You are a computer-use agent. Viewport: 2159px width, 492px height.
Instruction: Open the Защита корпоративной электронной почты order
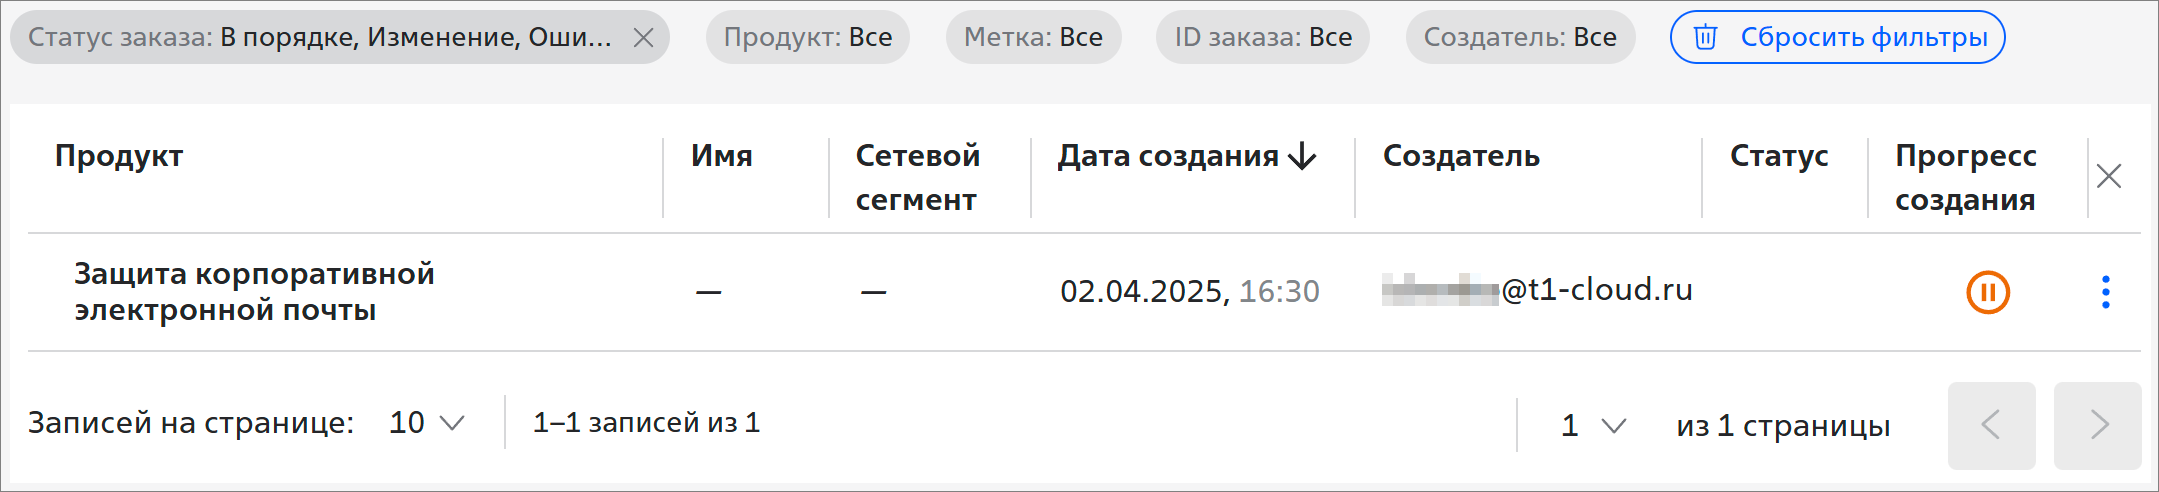pos(254,292)
